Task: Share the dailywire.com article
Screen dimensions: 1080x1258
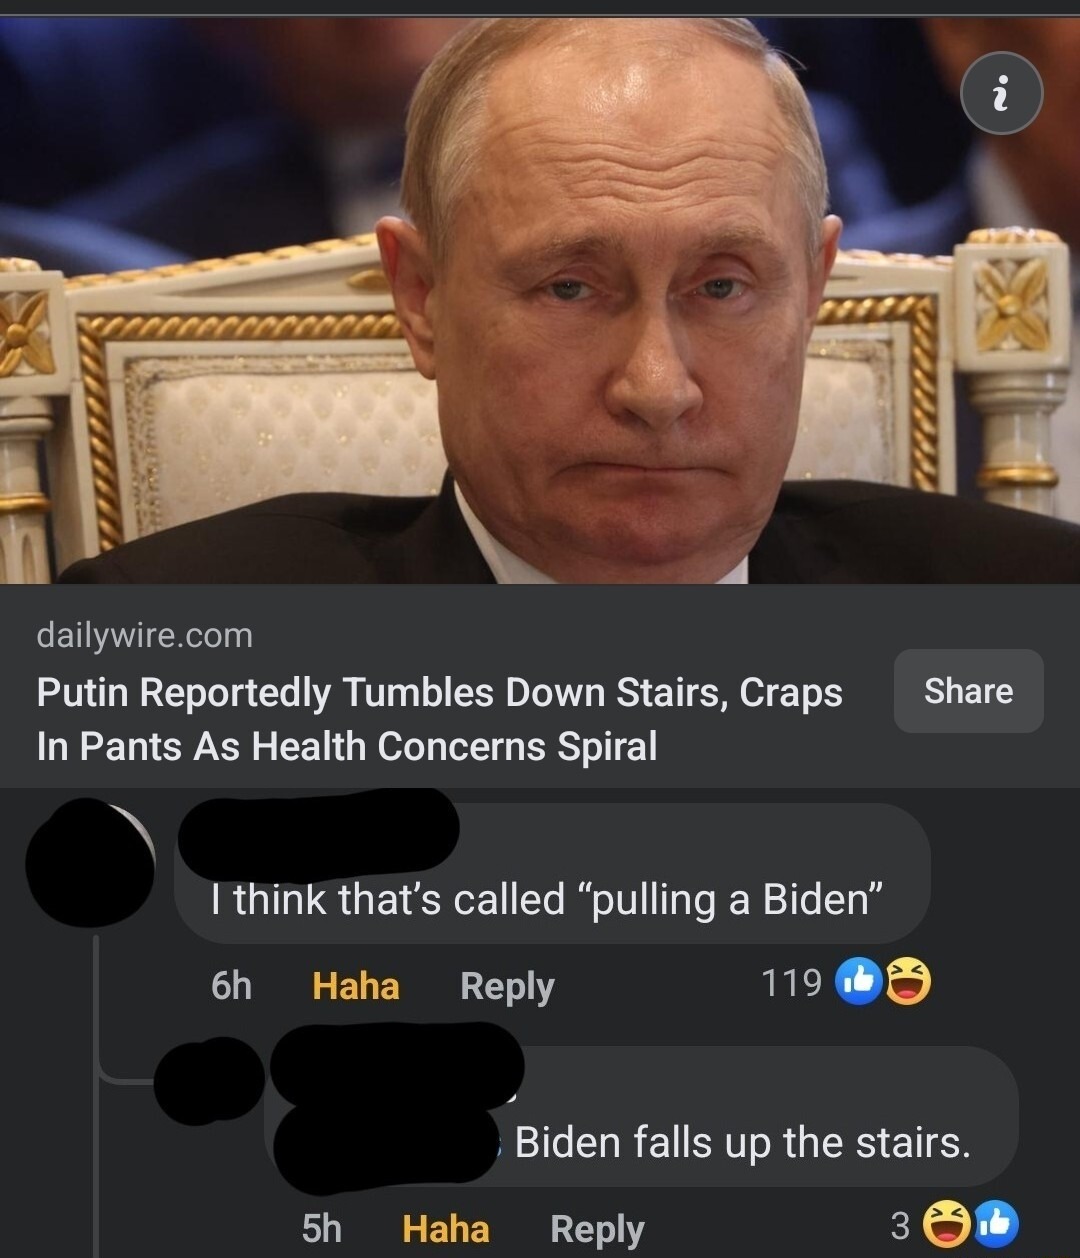Action: tap(968, 691)
